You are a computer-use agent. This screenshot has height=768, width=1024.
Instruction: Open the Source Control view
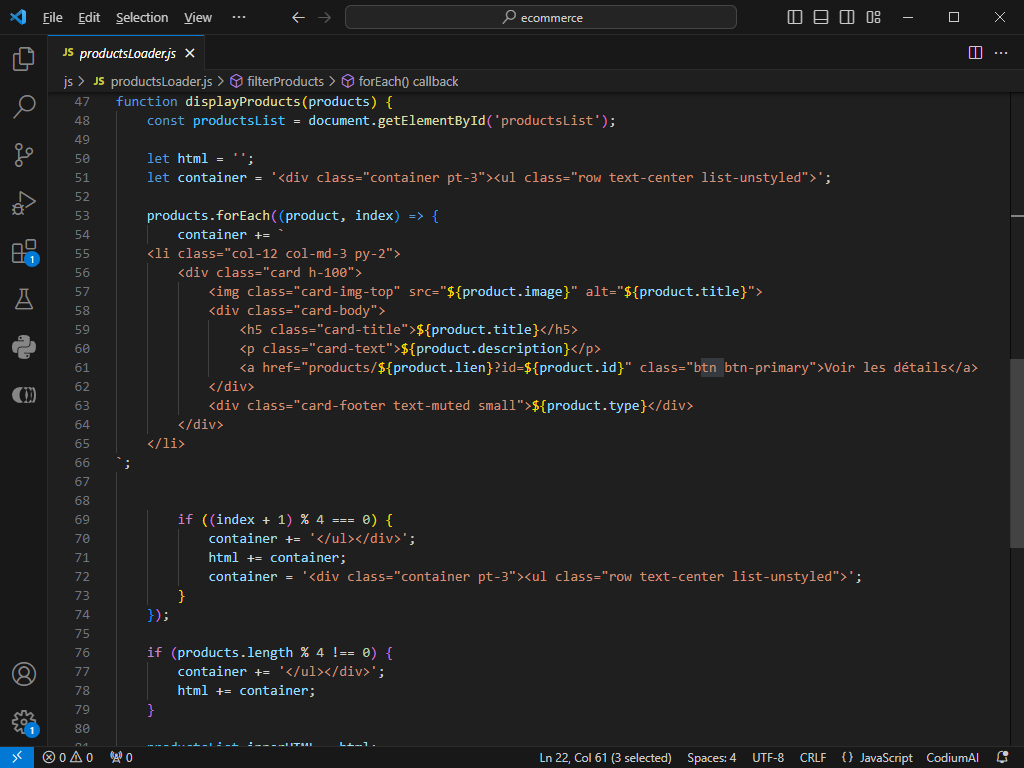[24, 153]
